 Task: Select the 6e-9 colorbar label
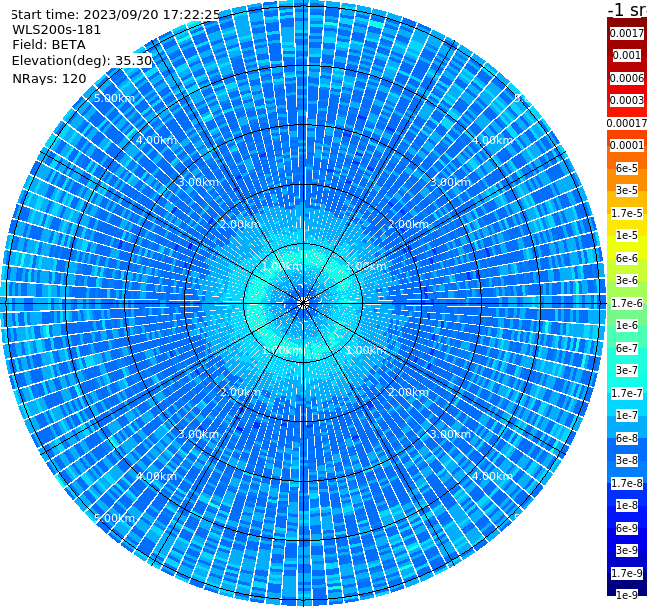627,528
